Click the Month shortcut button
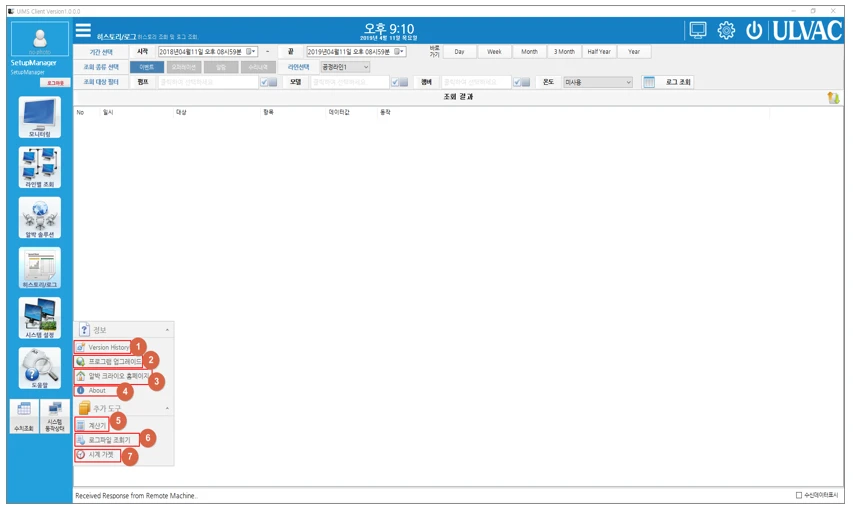The image size is (853, 509). pyautogui.click(x=529, y=52)
